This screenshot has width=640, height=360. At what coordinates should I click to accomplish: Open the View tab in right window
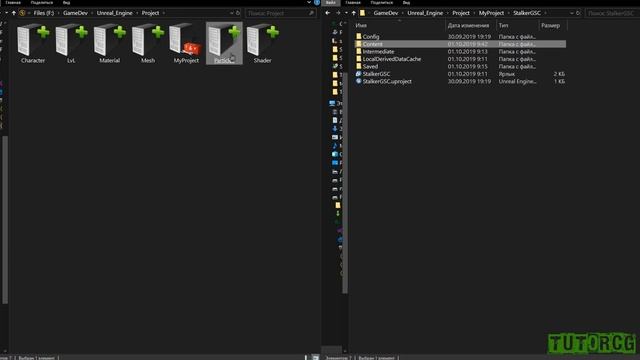coord(406,2)
